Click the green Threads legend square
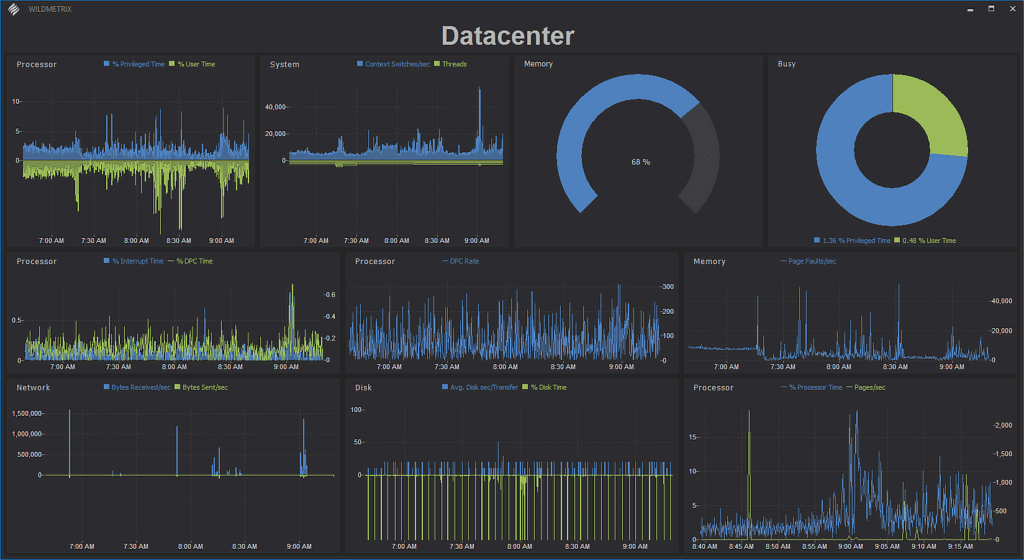The width and height of the screenshot is (1024, 560). [438, 64]
